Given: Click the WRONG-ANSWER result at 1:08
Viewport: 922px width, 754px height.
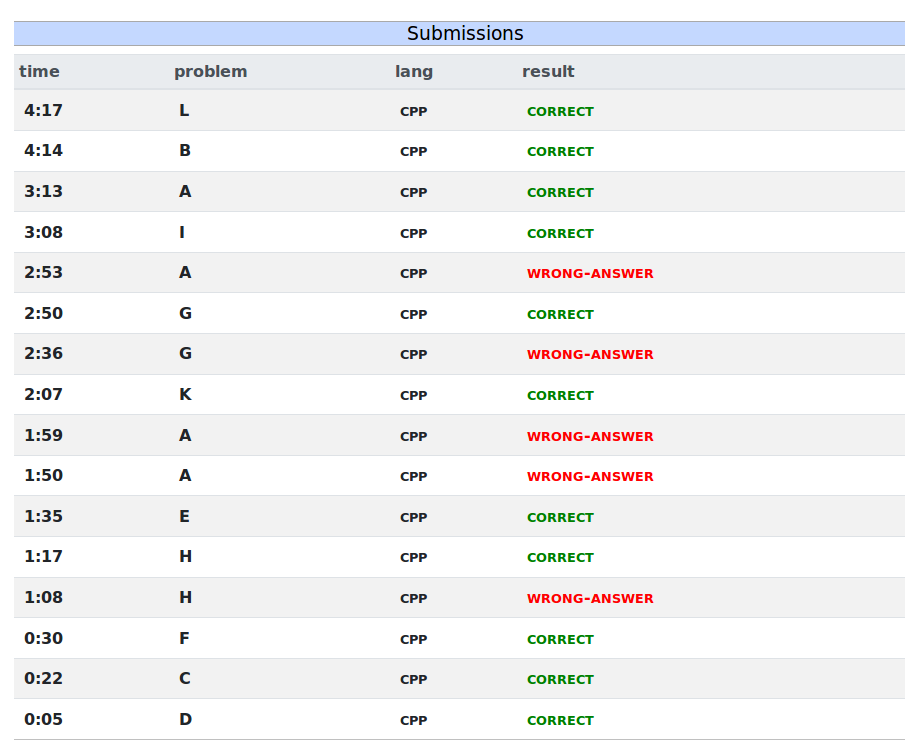Looking at the screenshot, I should pos(590,599).
